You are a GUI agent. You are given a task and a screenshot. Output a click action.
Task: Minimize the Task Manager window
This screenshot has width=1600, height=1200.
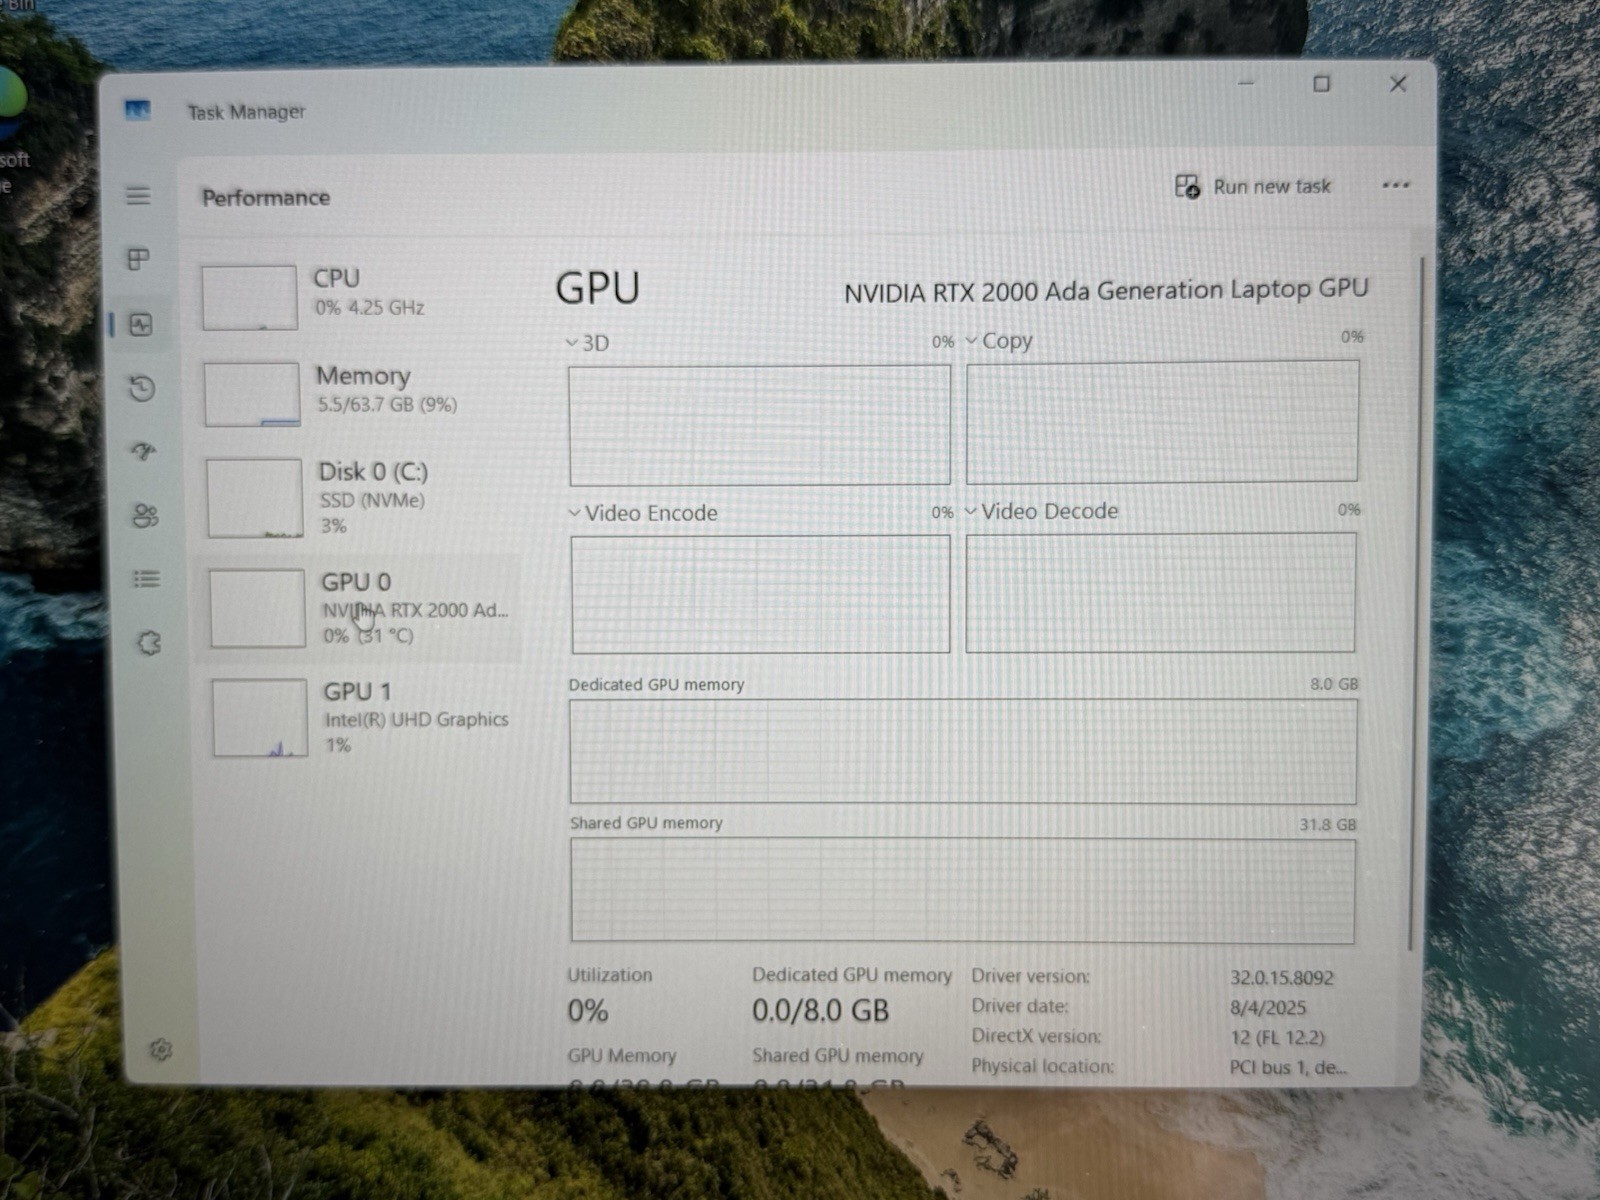click(x=1246, y=83)
